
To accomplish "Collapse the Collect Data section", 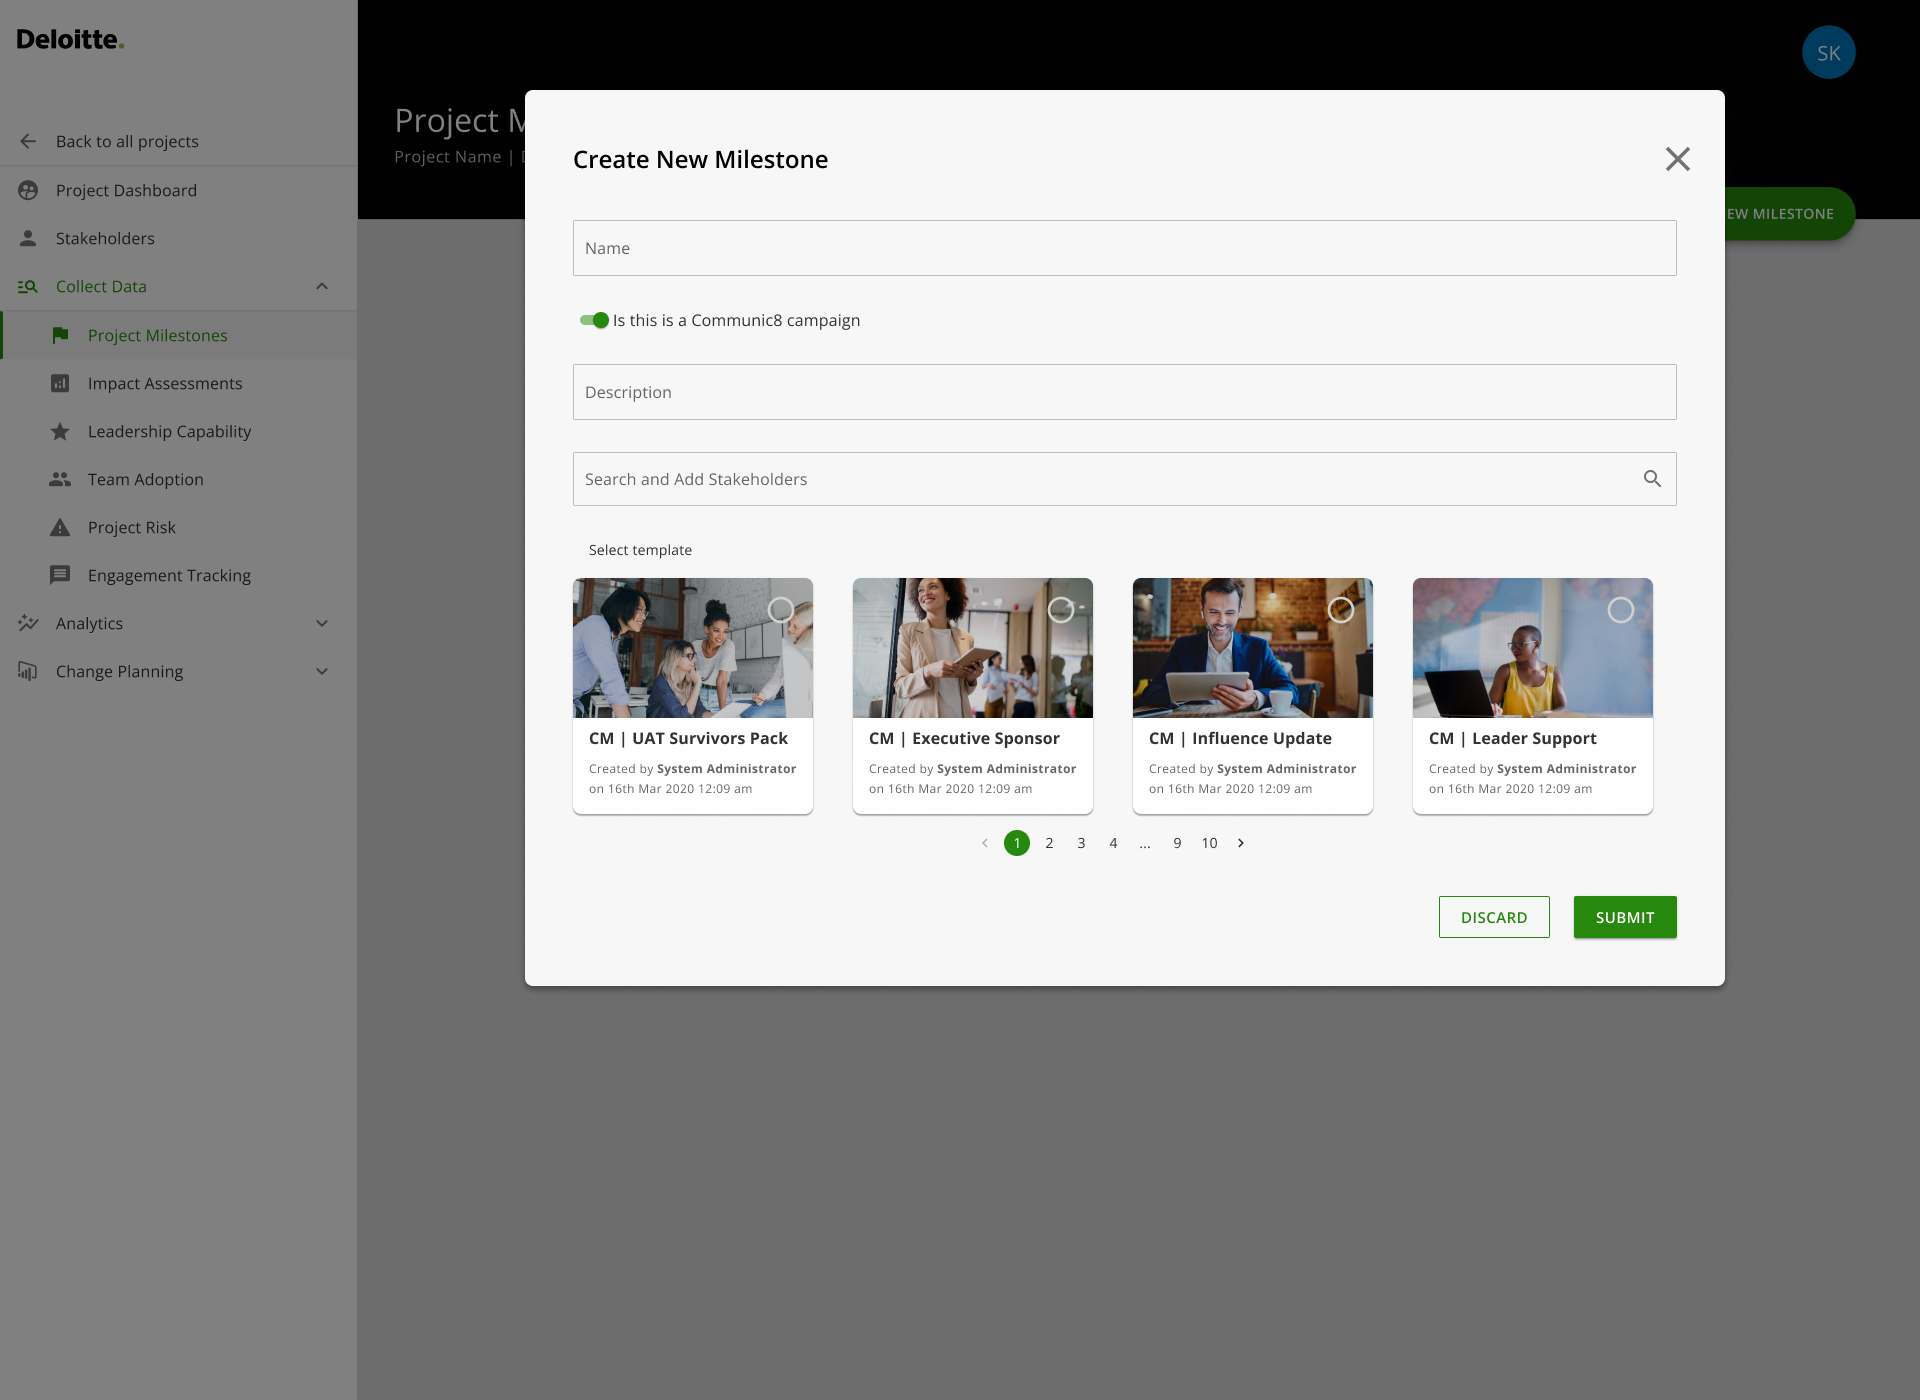I will click(x=322, y=286).
